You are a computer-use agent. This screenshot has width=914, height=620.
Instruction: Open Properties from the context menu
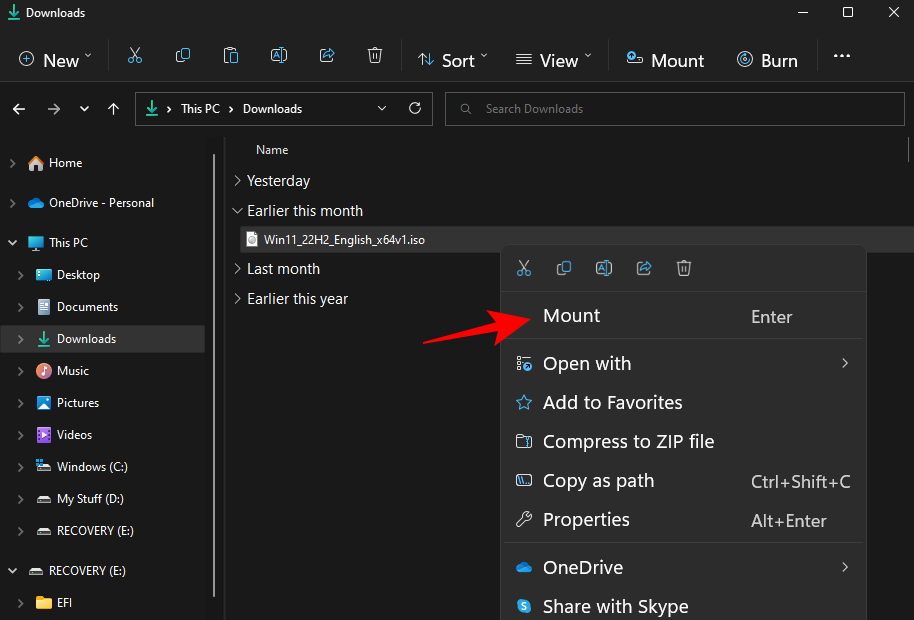pyautogui.click(x=586, y=520)
